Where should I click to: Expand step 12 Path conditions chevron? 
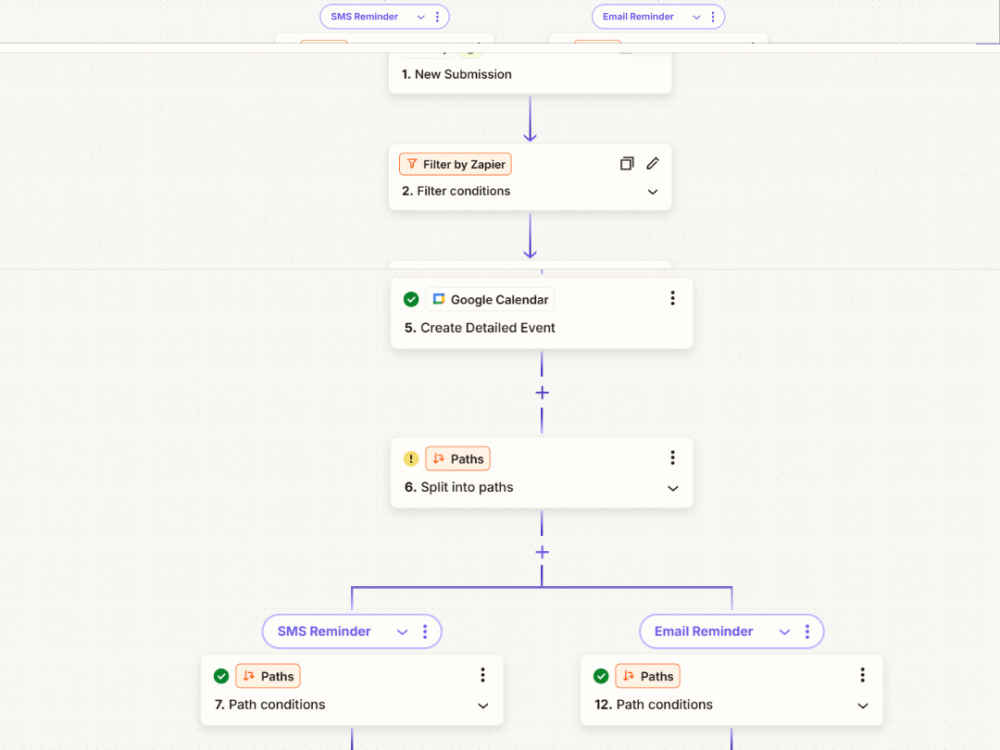tap(863, 706)
